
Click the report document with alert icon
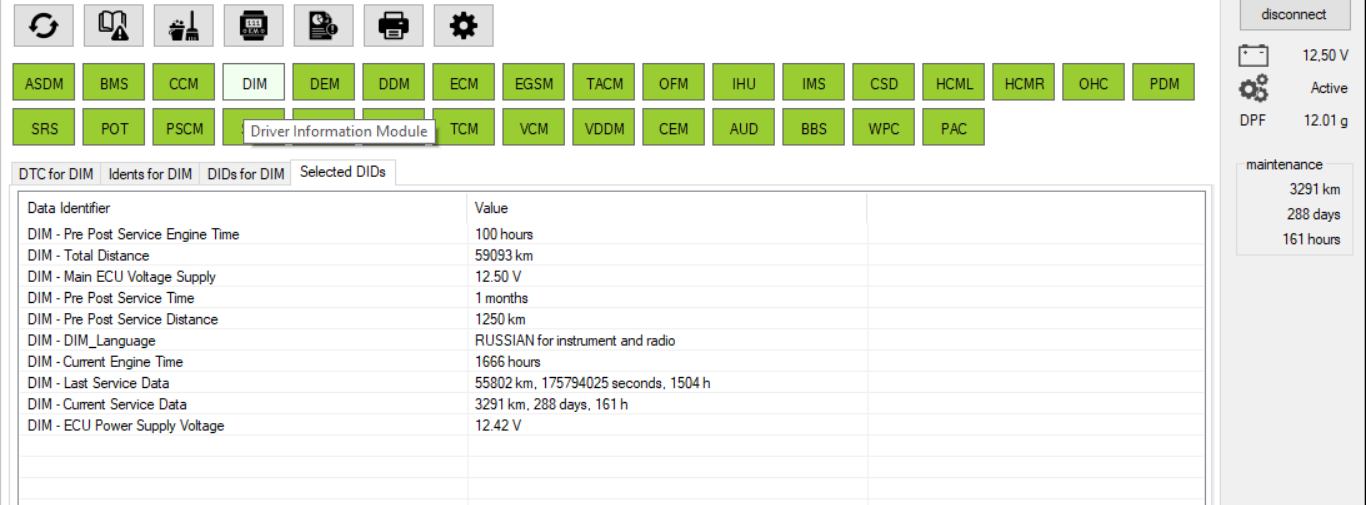[324, 26]
